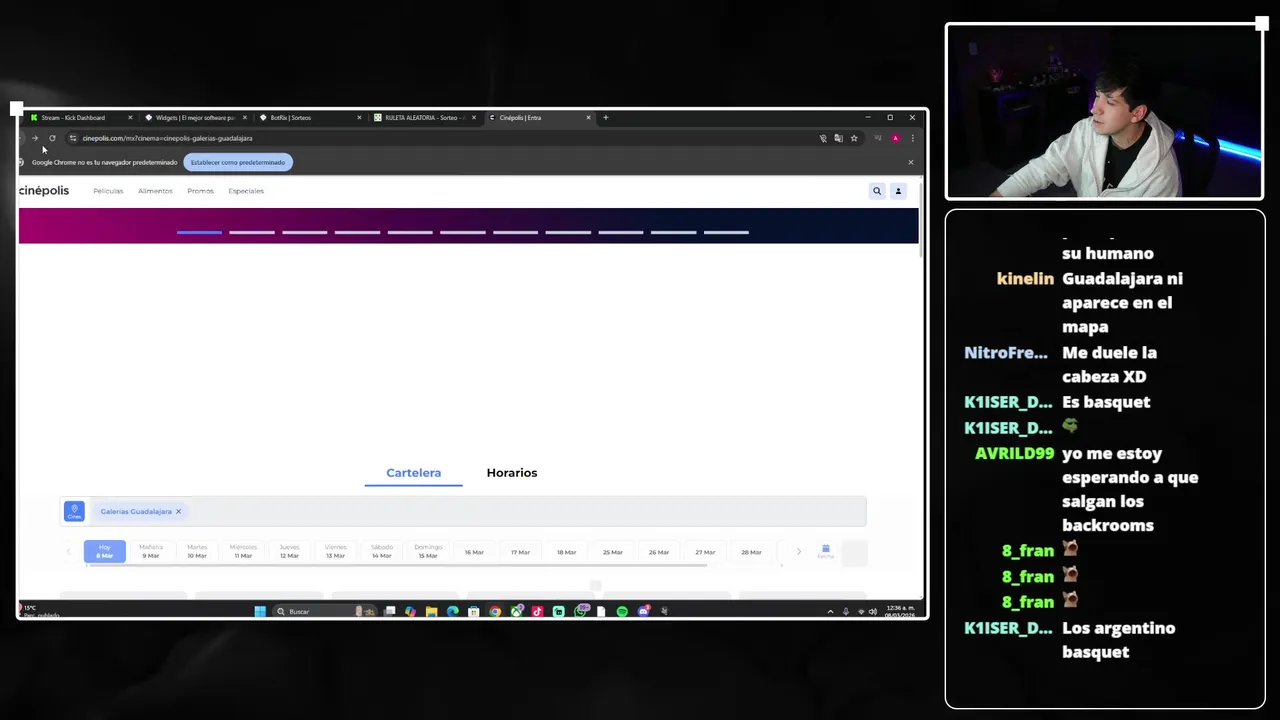Screen dimensions: 1280x720
Task: Select the Jueves 12 Mar date
Action: click(x=289, y=551)
